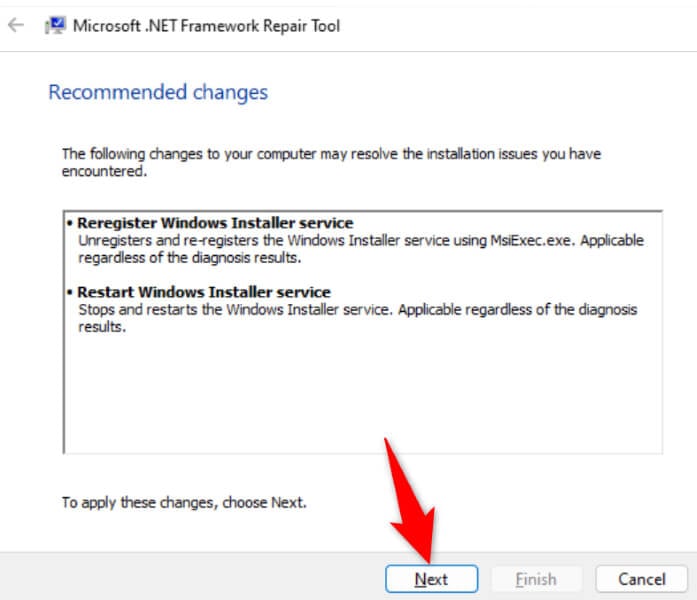The image size is (697, 600).
Task: Click the bullet before Restart Windows Installer
Action: pos(70,292)
